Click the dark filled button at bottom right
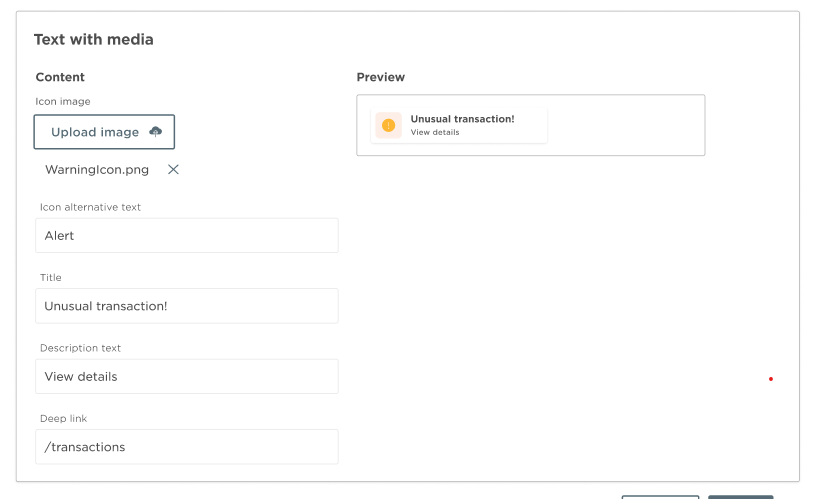The image size is (817, 499). (x=740, y=496)
